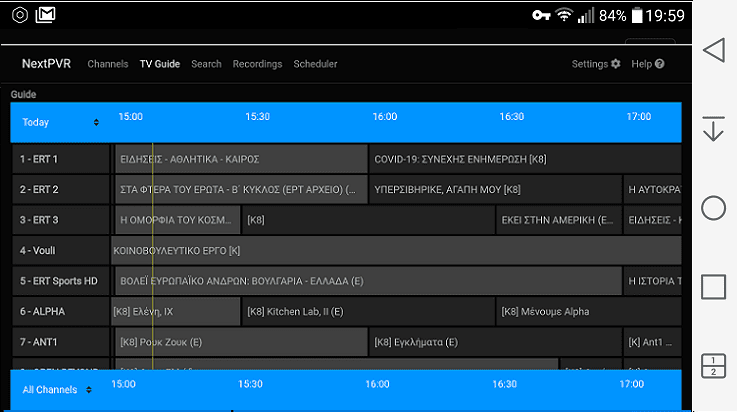
Task: Open Η ΟΜΟΡΦΙΑ ΤΟΥ ΚΟΣΜ... program
Action: [177, 220]
